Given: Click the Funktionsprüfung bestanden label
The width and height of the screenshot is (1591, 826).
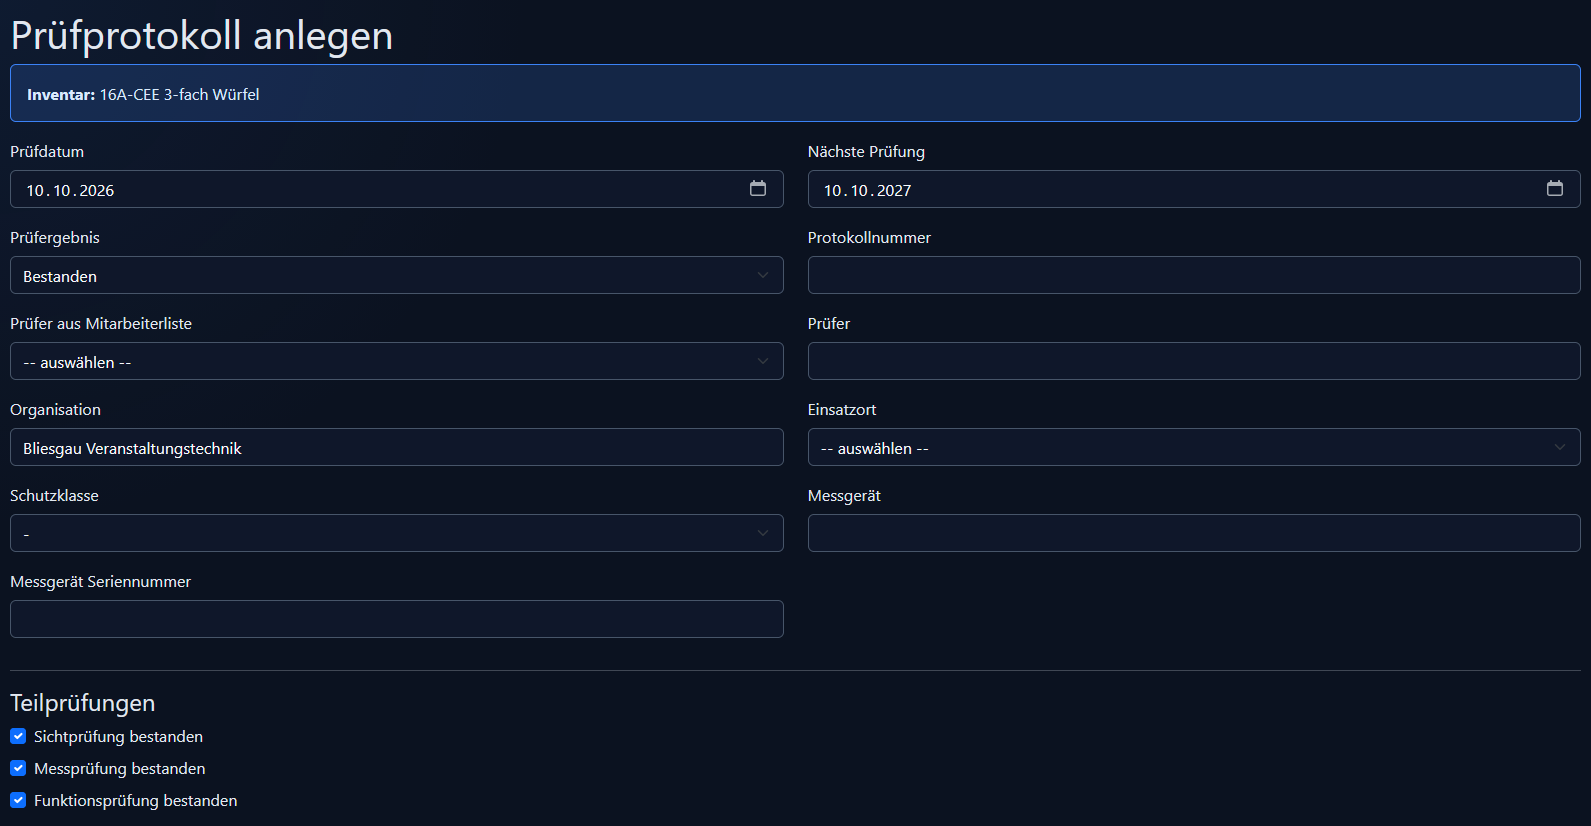Looking at the screenshot, I should [x=135, y=800].
